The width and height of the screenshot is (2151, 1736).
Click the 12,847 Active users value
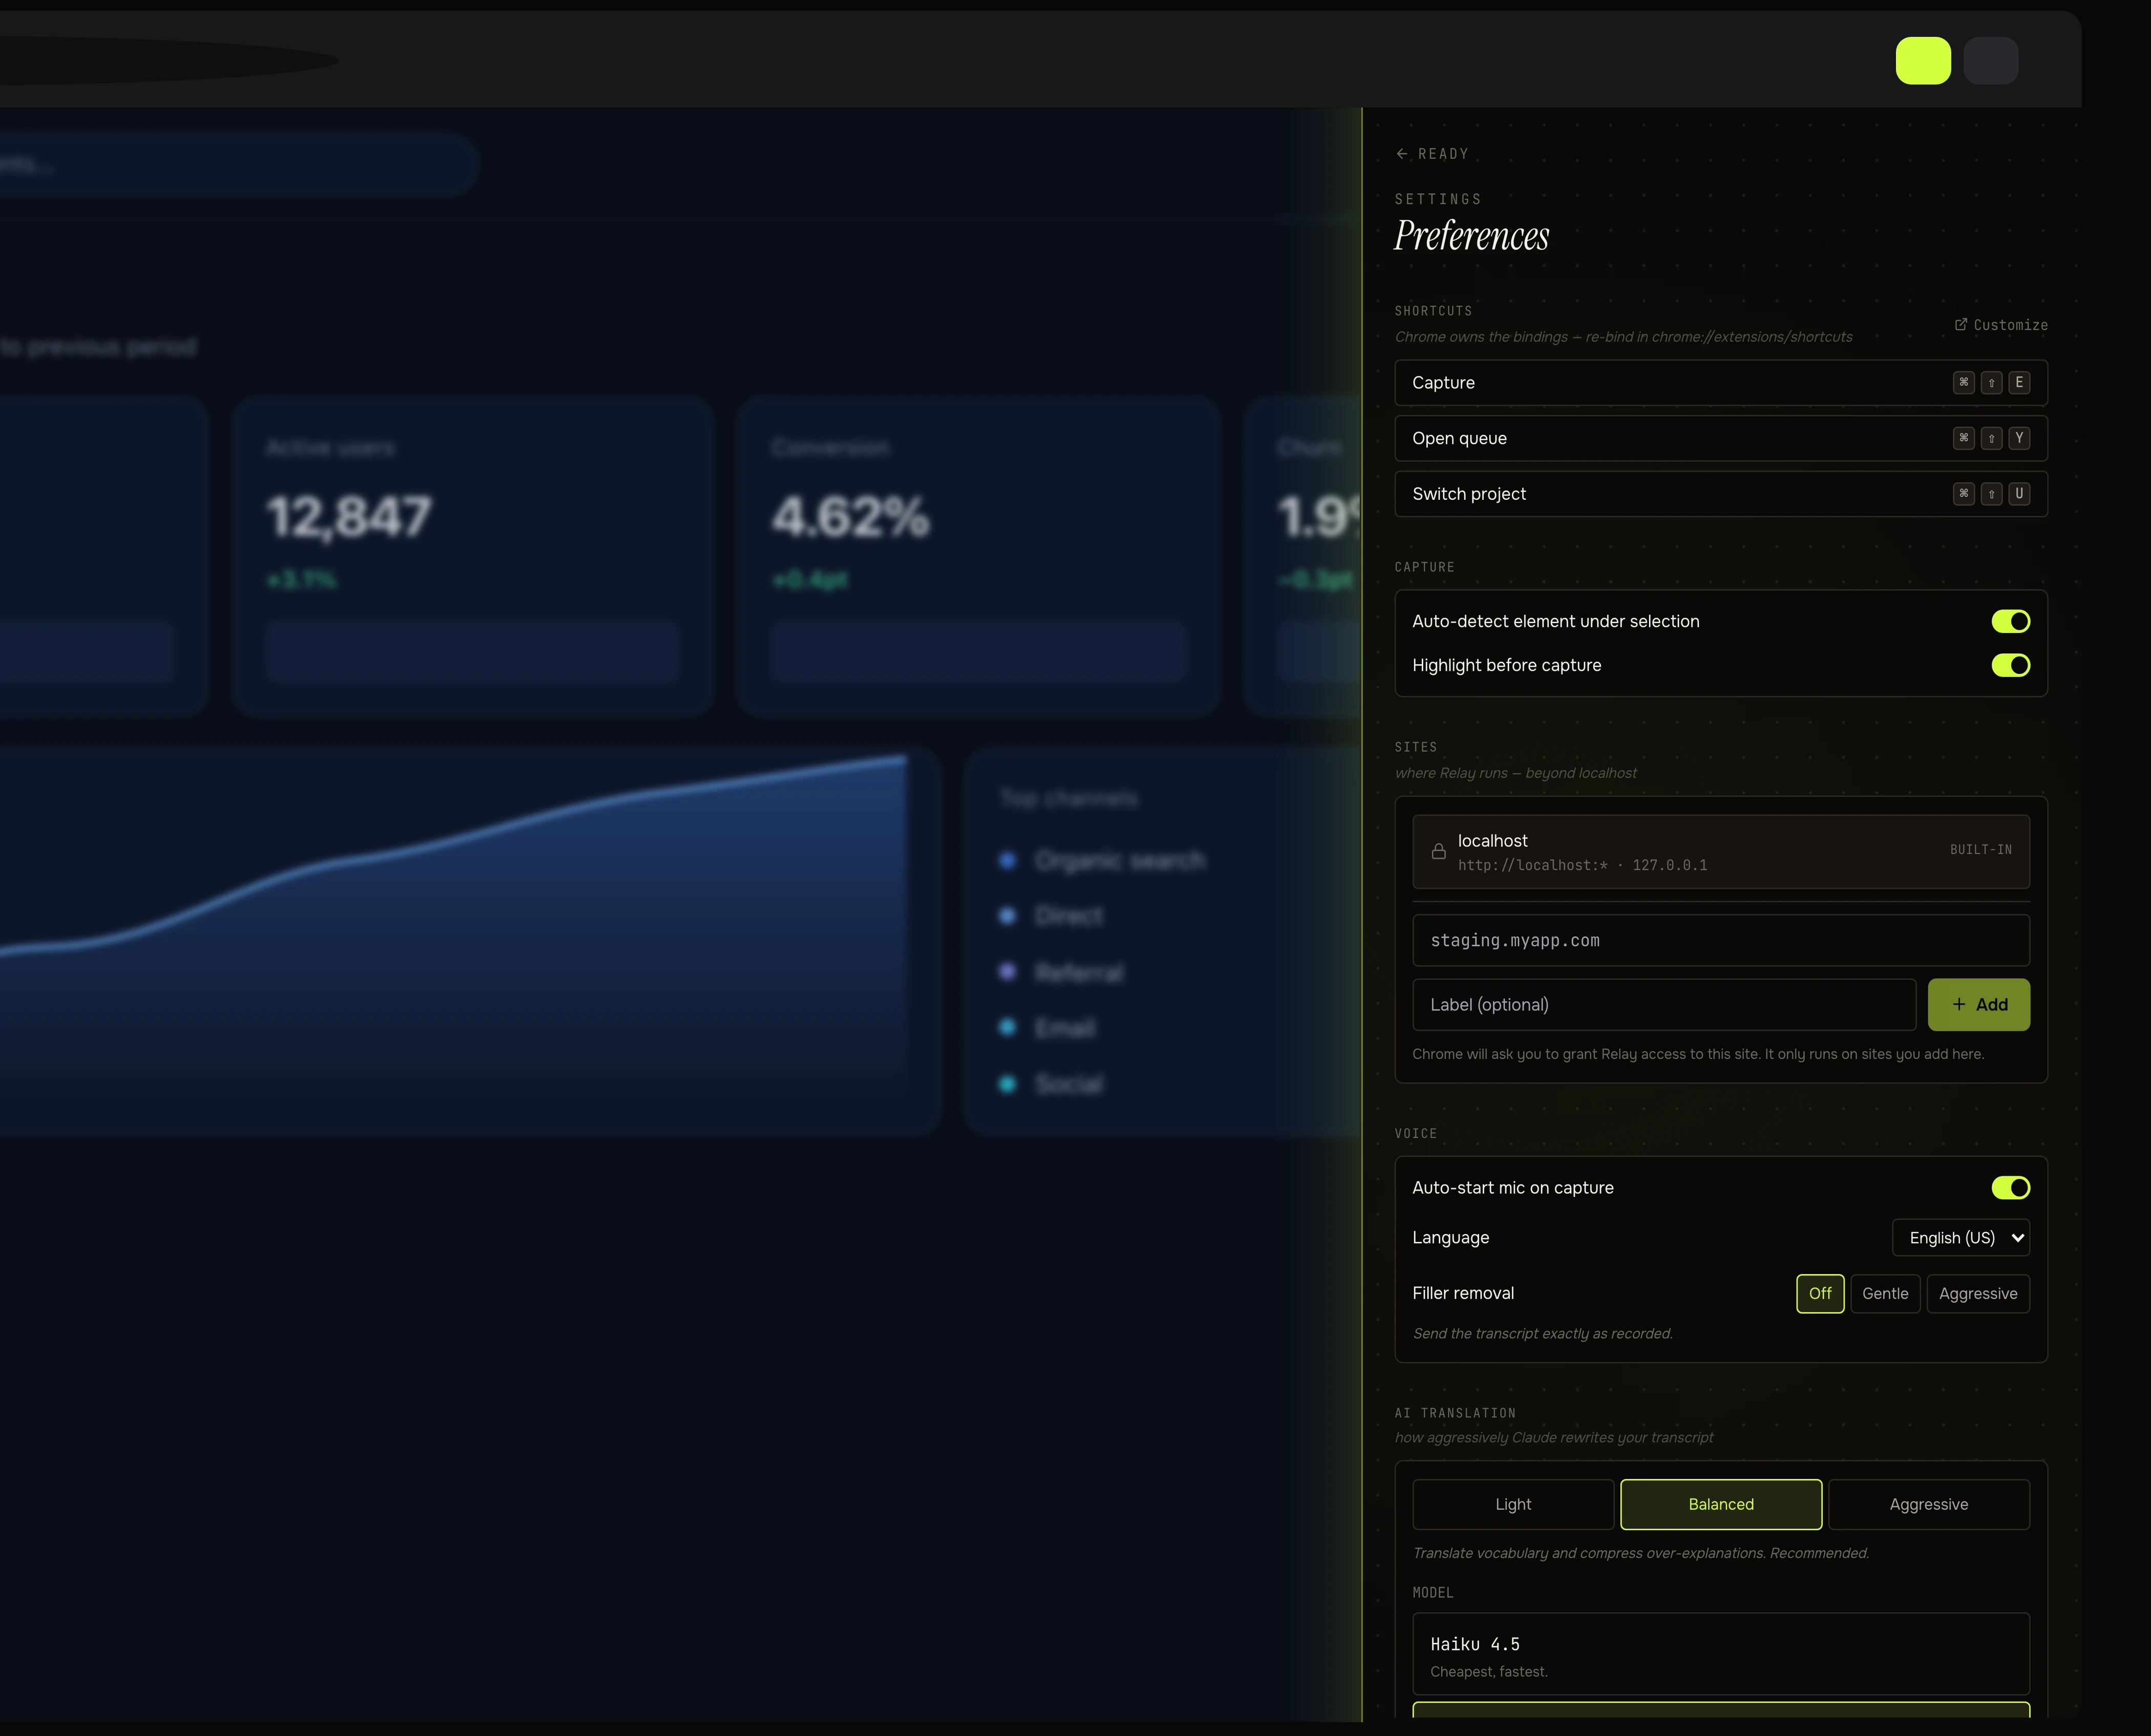pos(349,517)
